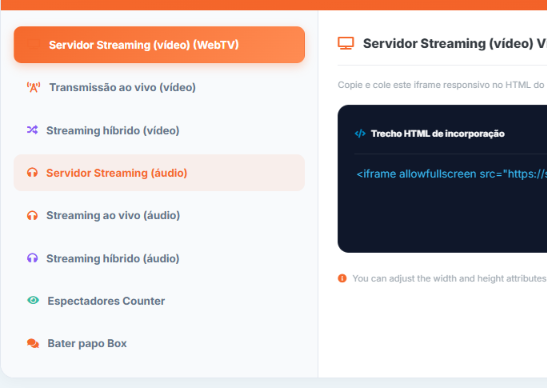Open Streaming híbrido (vídeo) menu item
547x388 pixels.
click(159, 130)
